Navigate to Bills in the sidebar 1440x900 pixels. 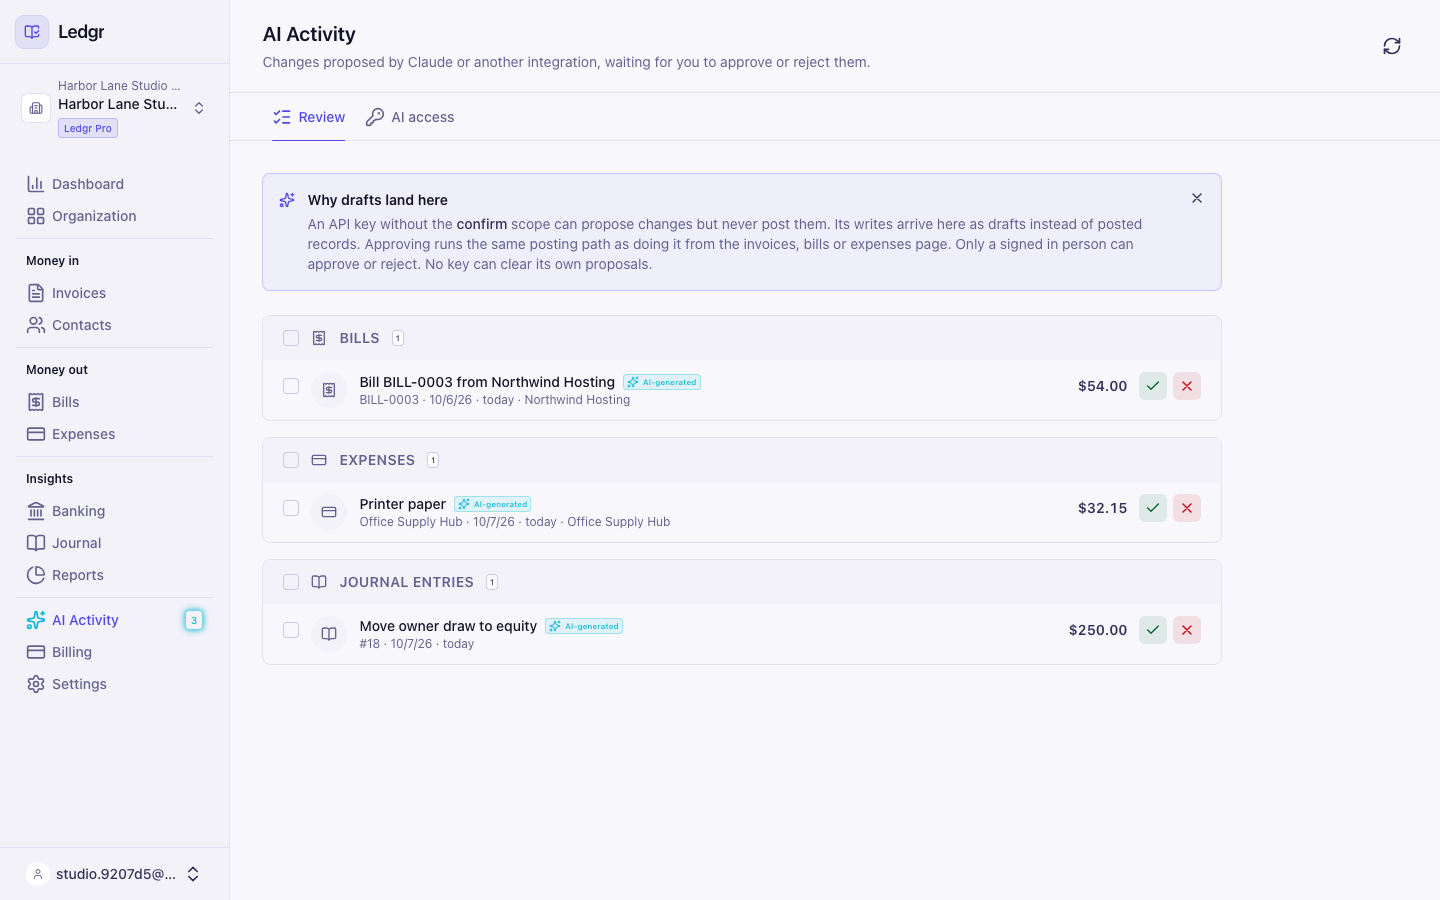pyautogui.click(x=114, y=402)
